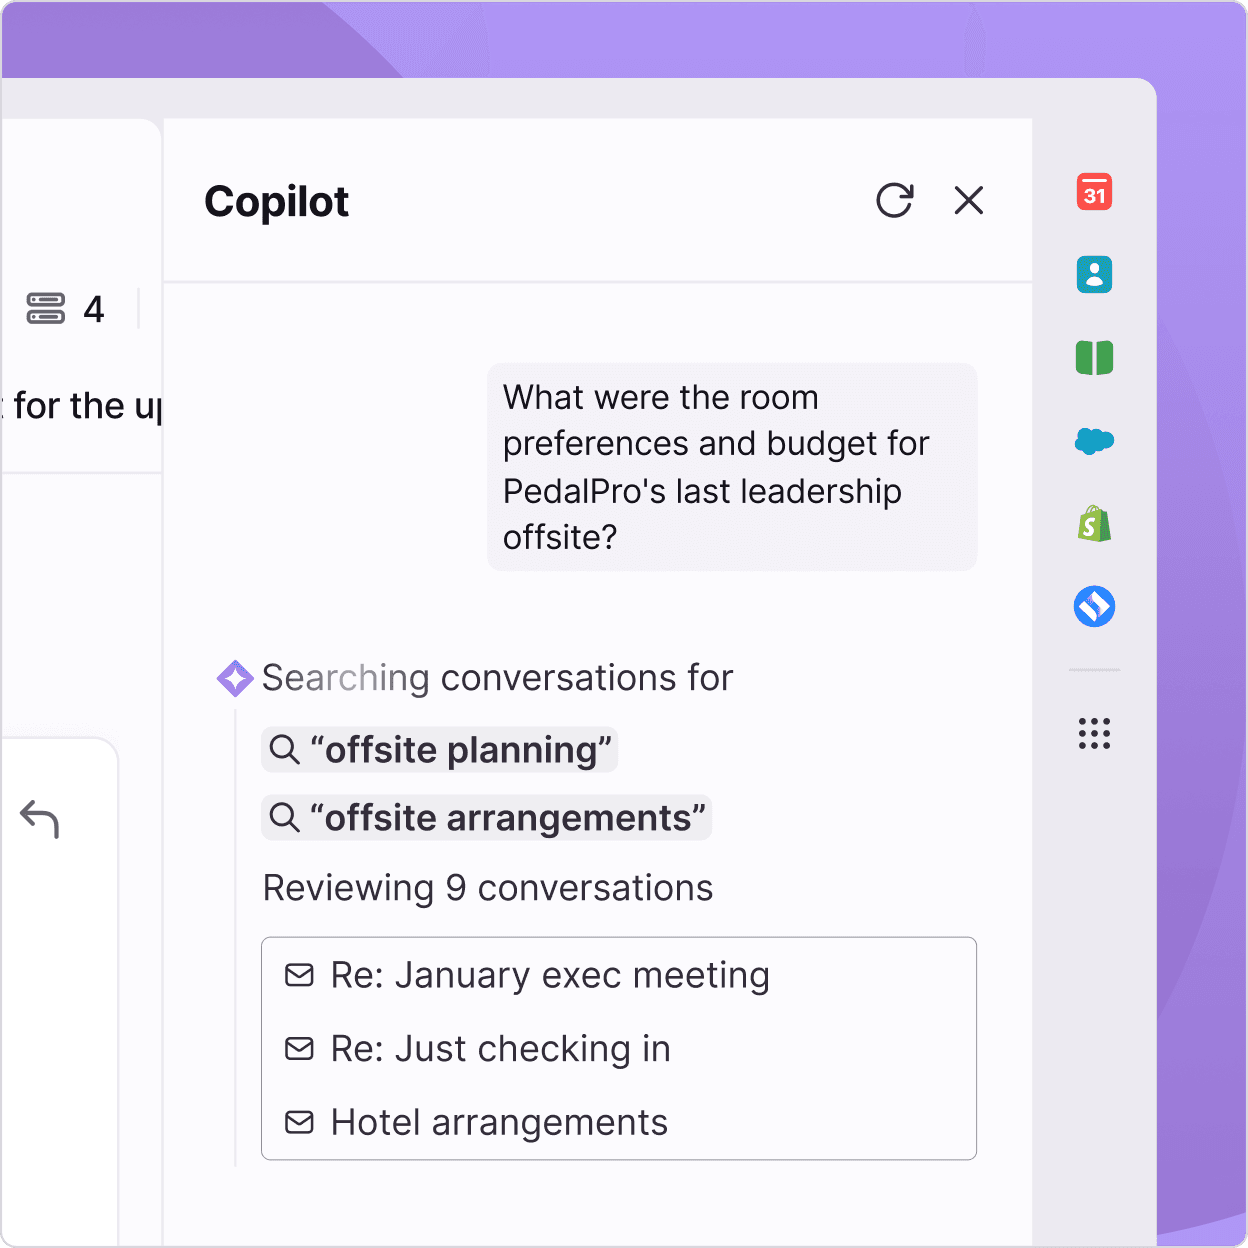Close the Copilot panel
Image resolution: width=1248 pixels, height=1248 pixels.
(968, 200)
